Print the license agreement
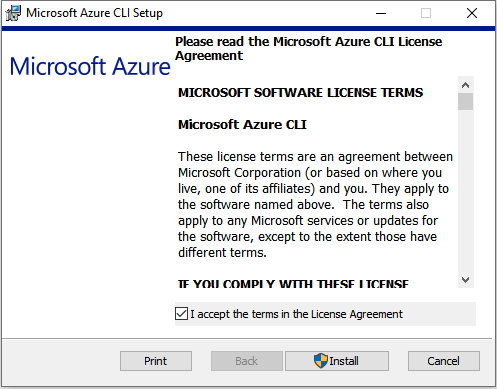The height and width of the screenshot is (389, 497). [x=156, y=361]
